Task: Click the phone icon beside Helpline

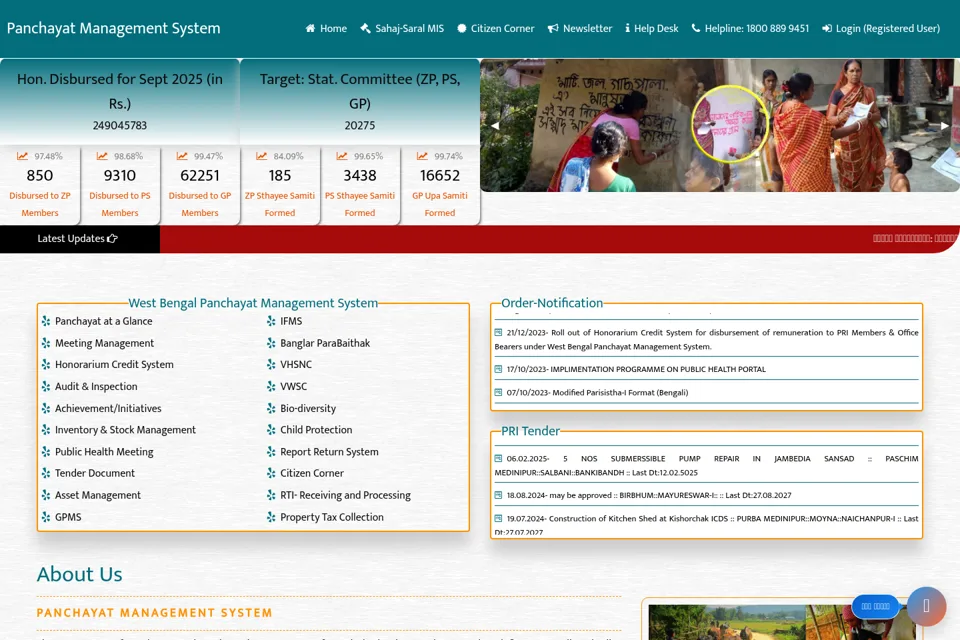Action: (696, 28)
